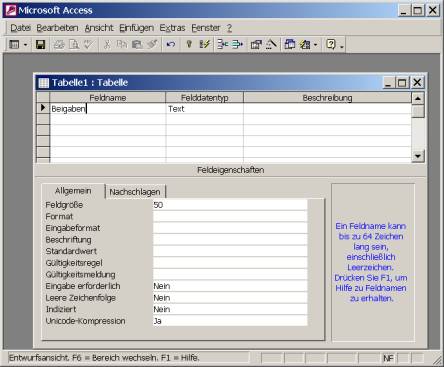Click the Beigaben field name cell
Viewport: 444px width, 367px height.
[108, 109]
